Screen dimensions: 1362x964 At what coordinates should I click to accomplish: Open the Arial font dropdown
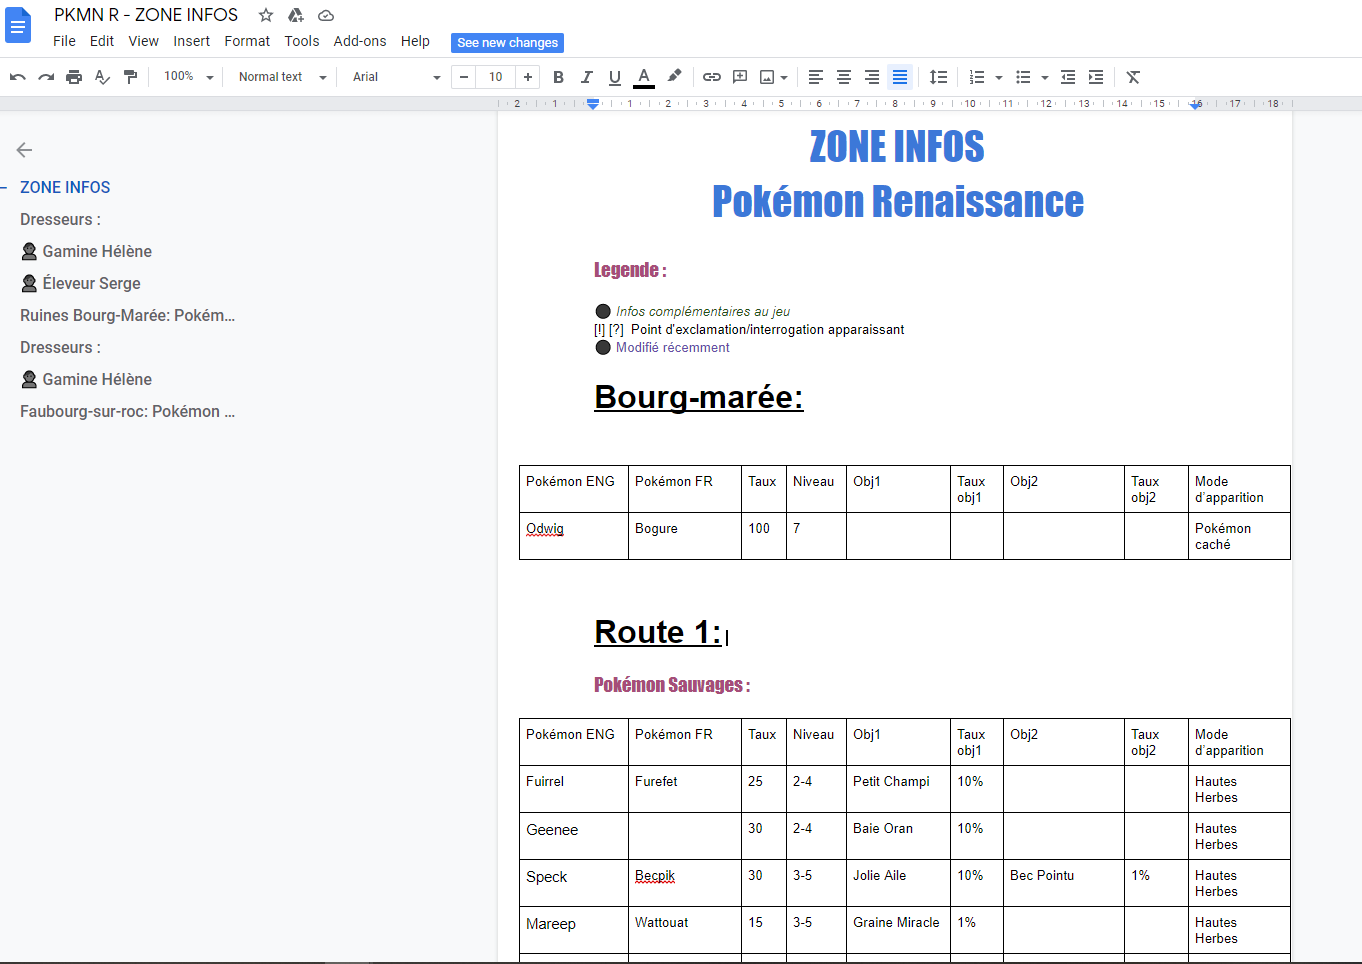coord(396,77)
